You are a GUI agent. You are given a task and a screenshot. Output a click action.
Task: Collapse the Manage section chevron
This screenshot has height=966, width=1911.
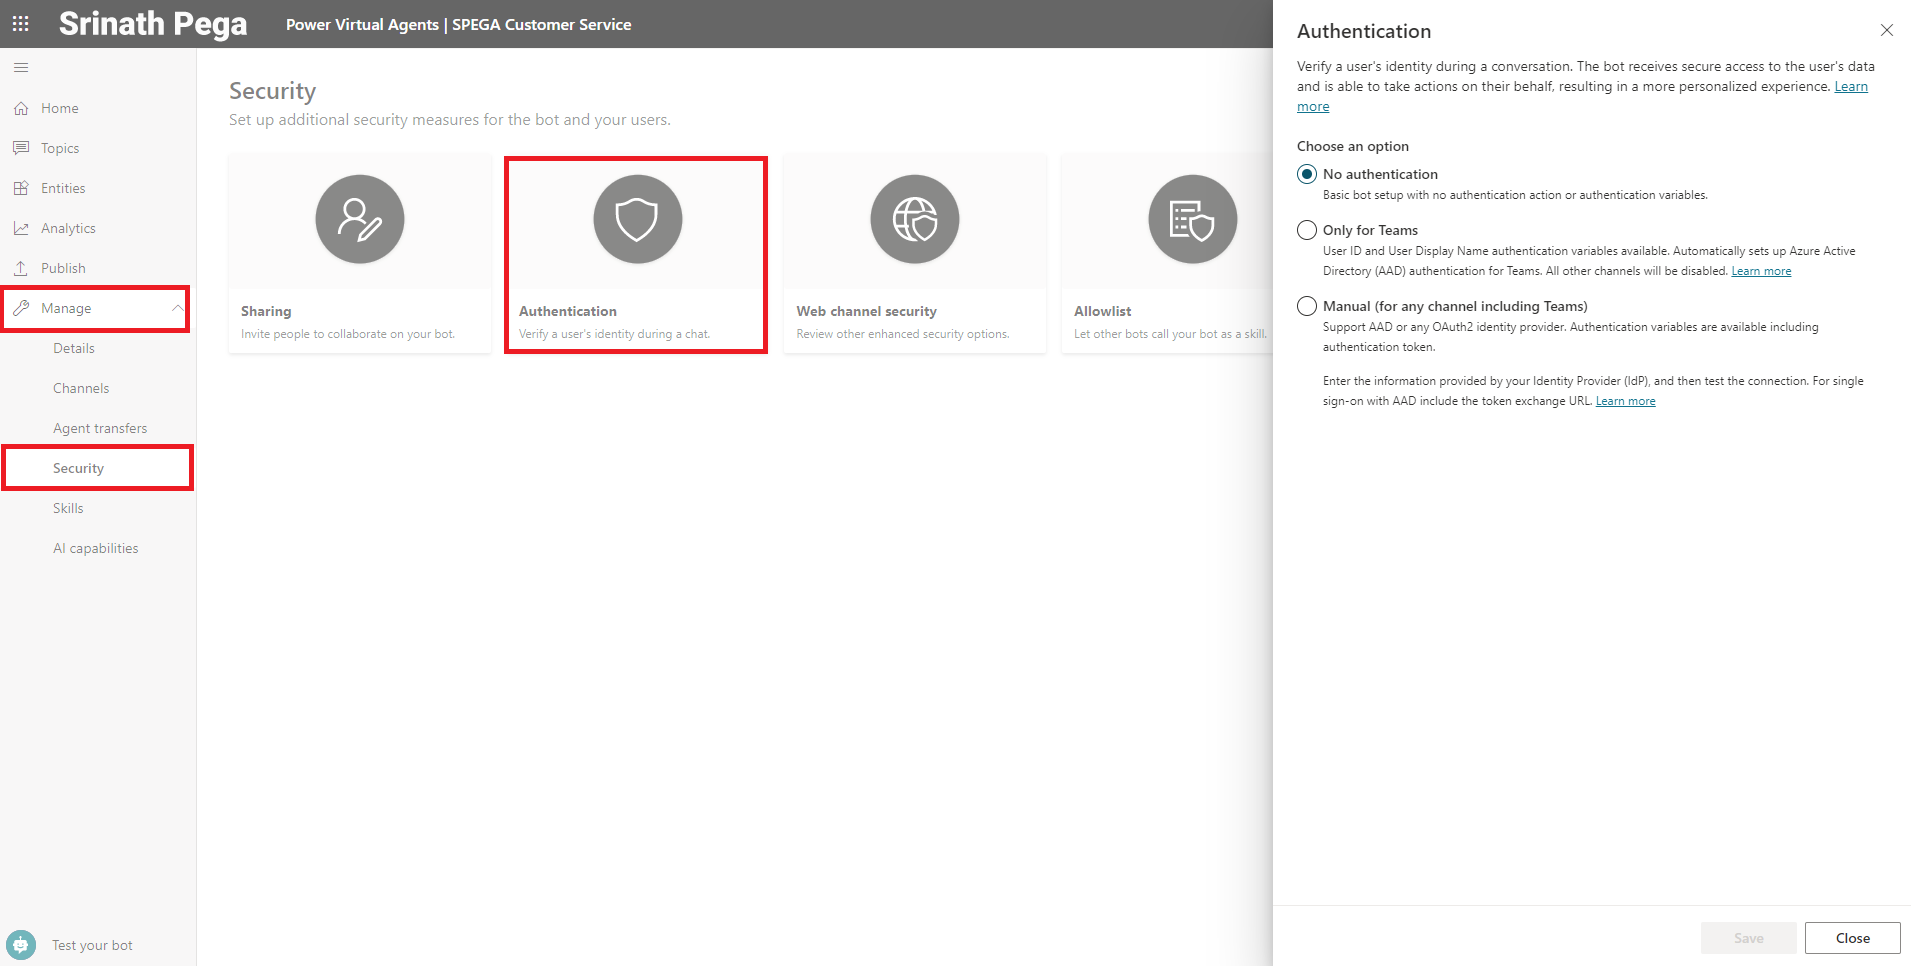tap(177, 308)
